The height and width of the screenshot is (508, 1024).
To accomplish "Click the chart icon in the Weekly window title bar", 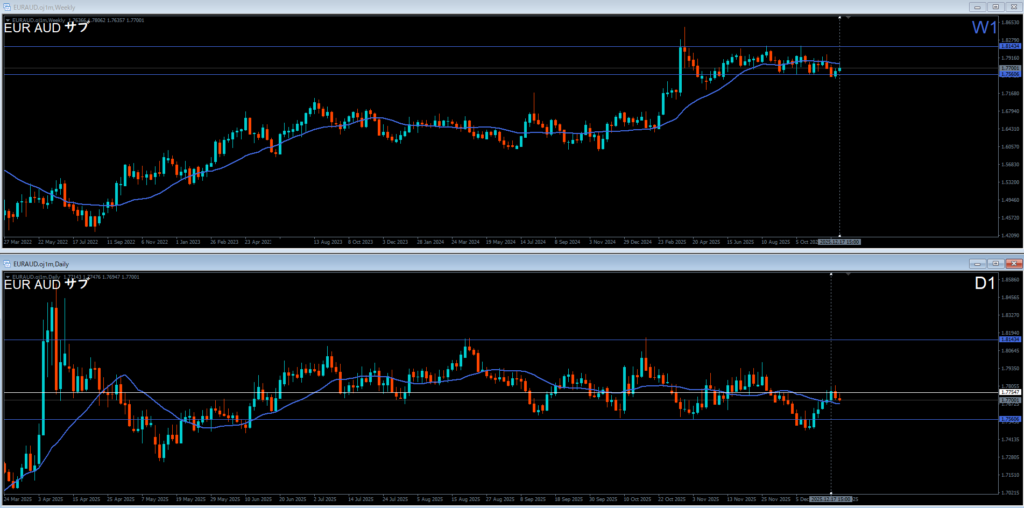I will (7, 6).
